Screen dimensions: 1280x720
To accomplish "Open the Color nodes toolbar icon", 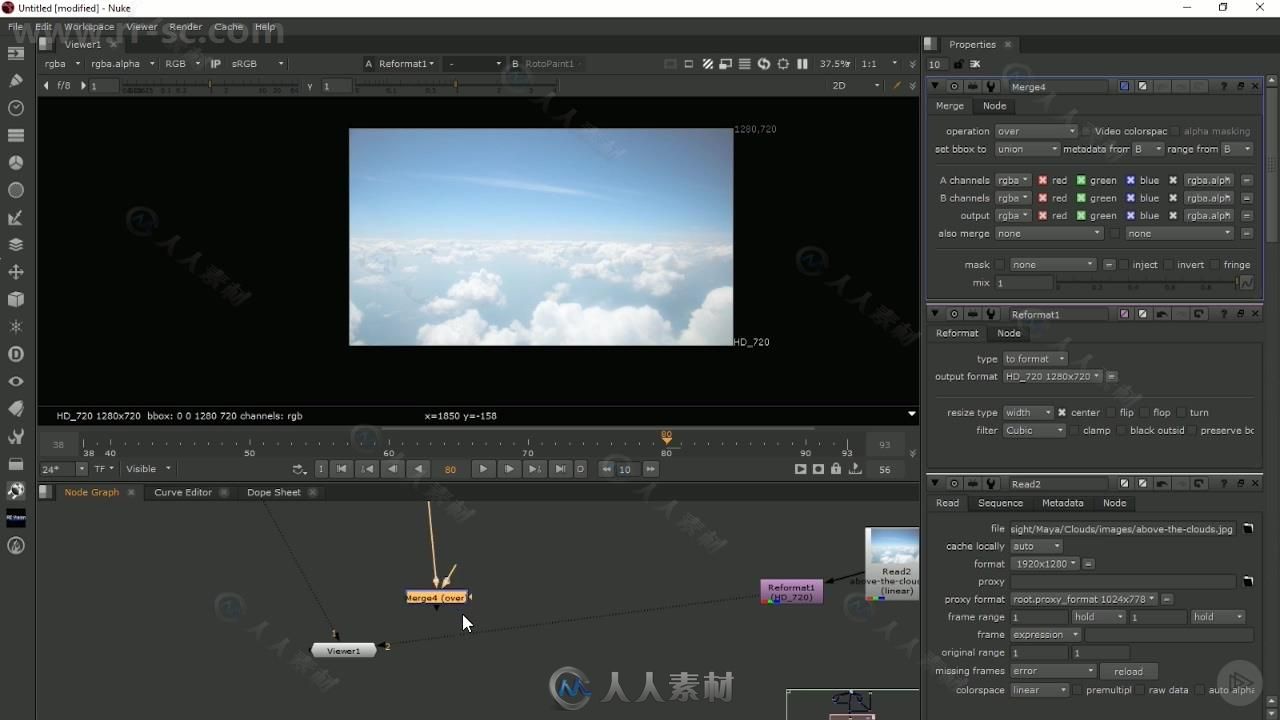I will pyautogui.click(x=16, y=162).
